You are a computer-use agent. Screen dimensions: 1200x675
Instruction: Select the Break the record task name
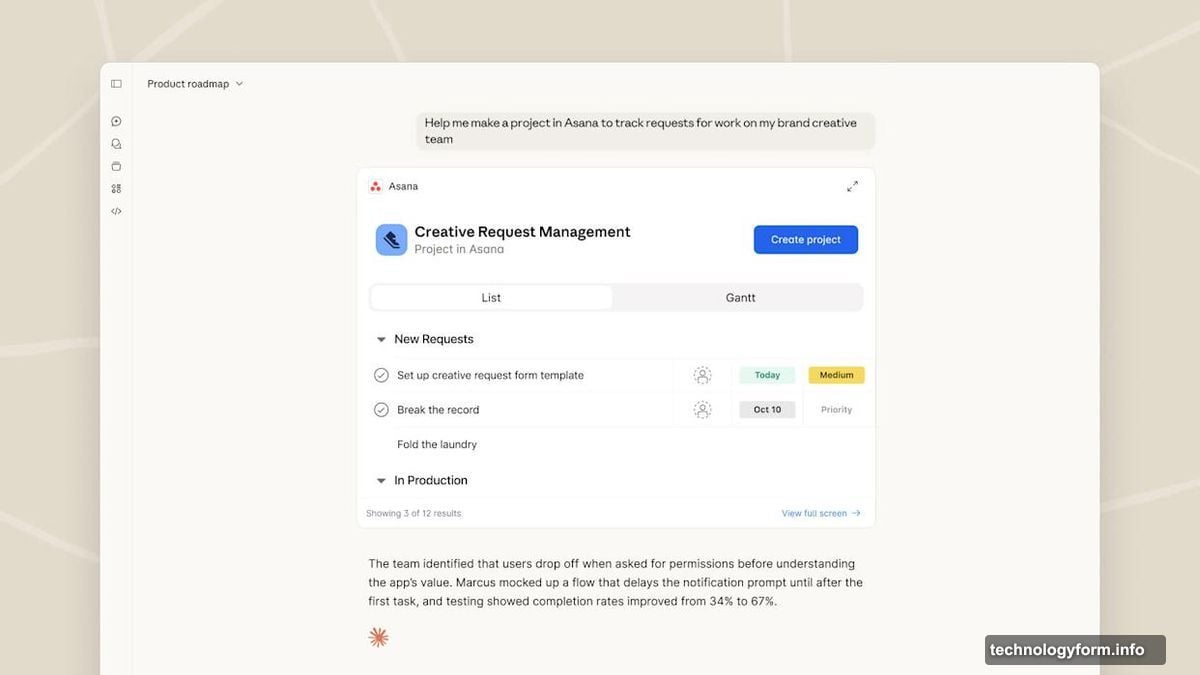pos(438,409)
